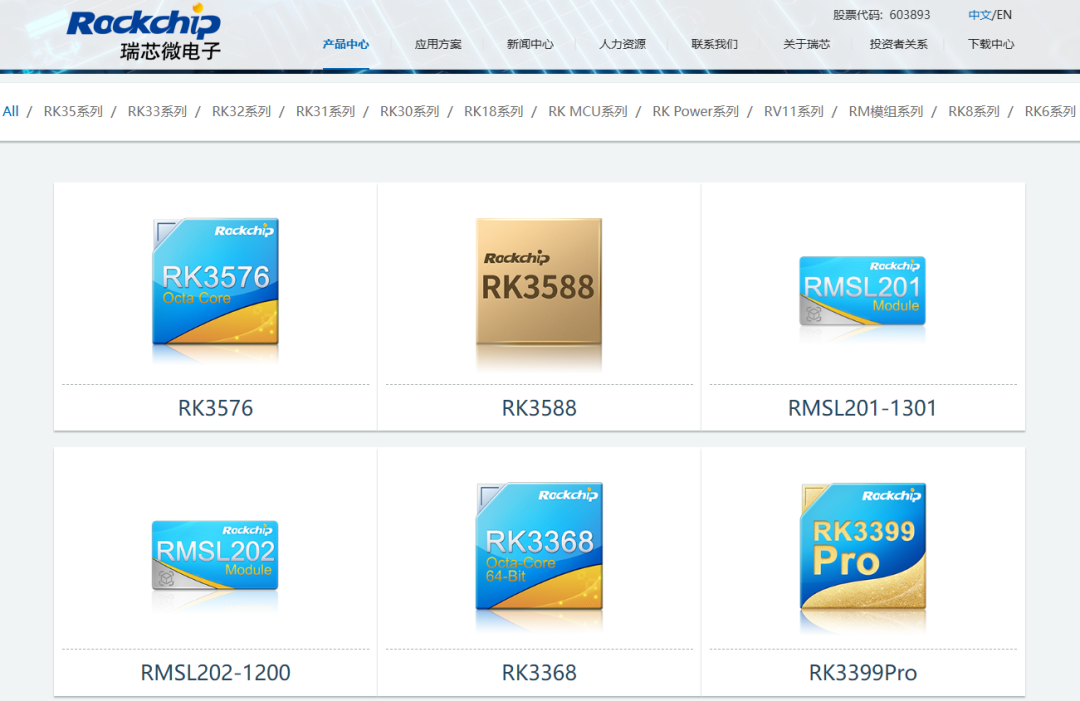Open the gold RK3588 chip image

[539, 282]
